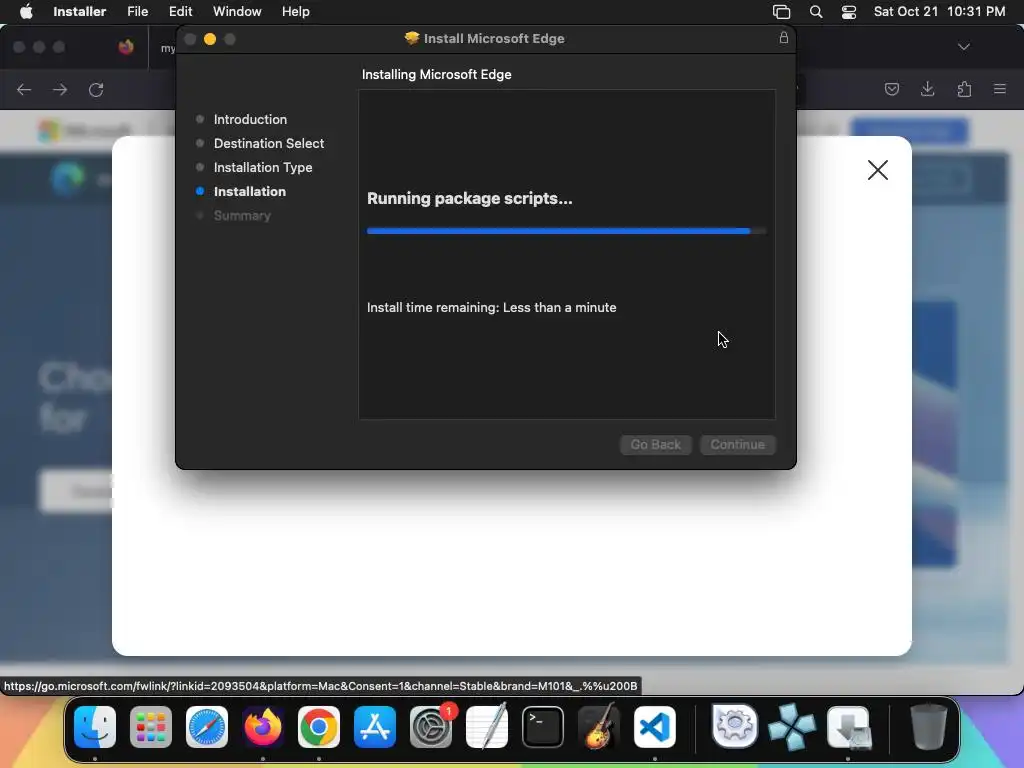
Task: Open Spotlight search in menu bar
Action: 816,11
